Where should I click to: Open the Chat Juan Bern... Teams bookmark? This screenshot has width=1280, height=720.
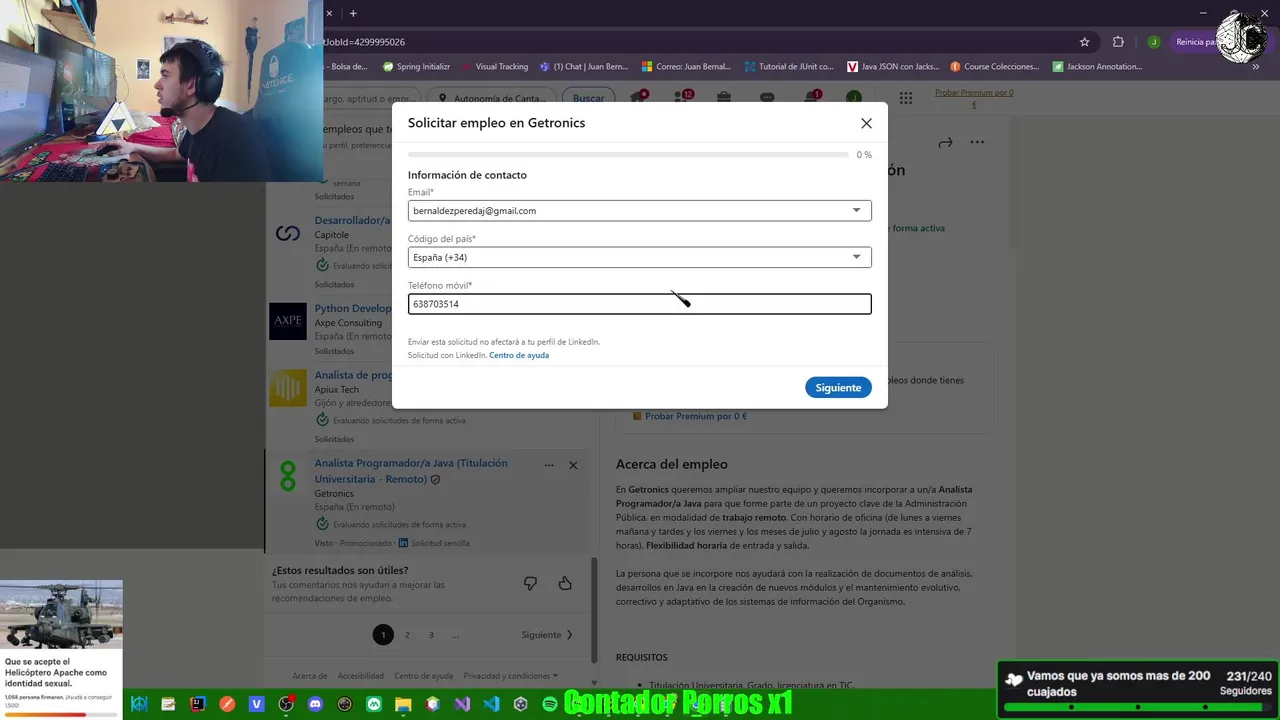point(584,67)
